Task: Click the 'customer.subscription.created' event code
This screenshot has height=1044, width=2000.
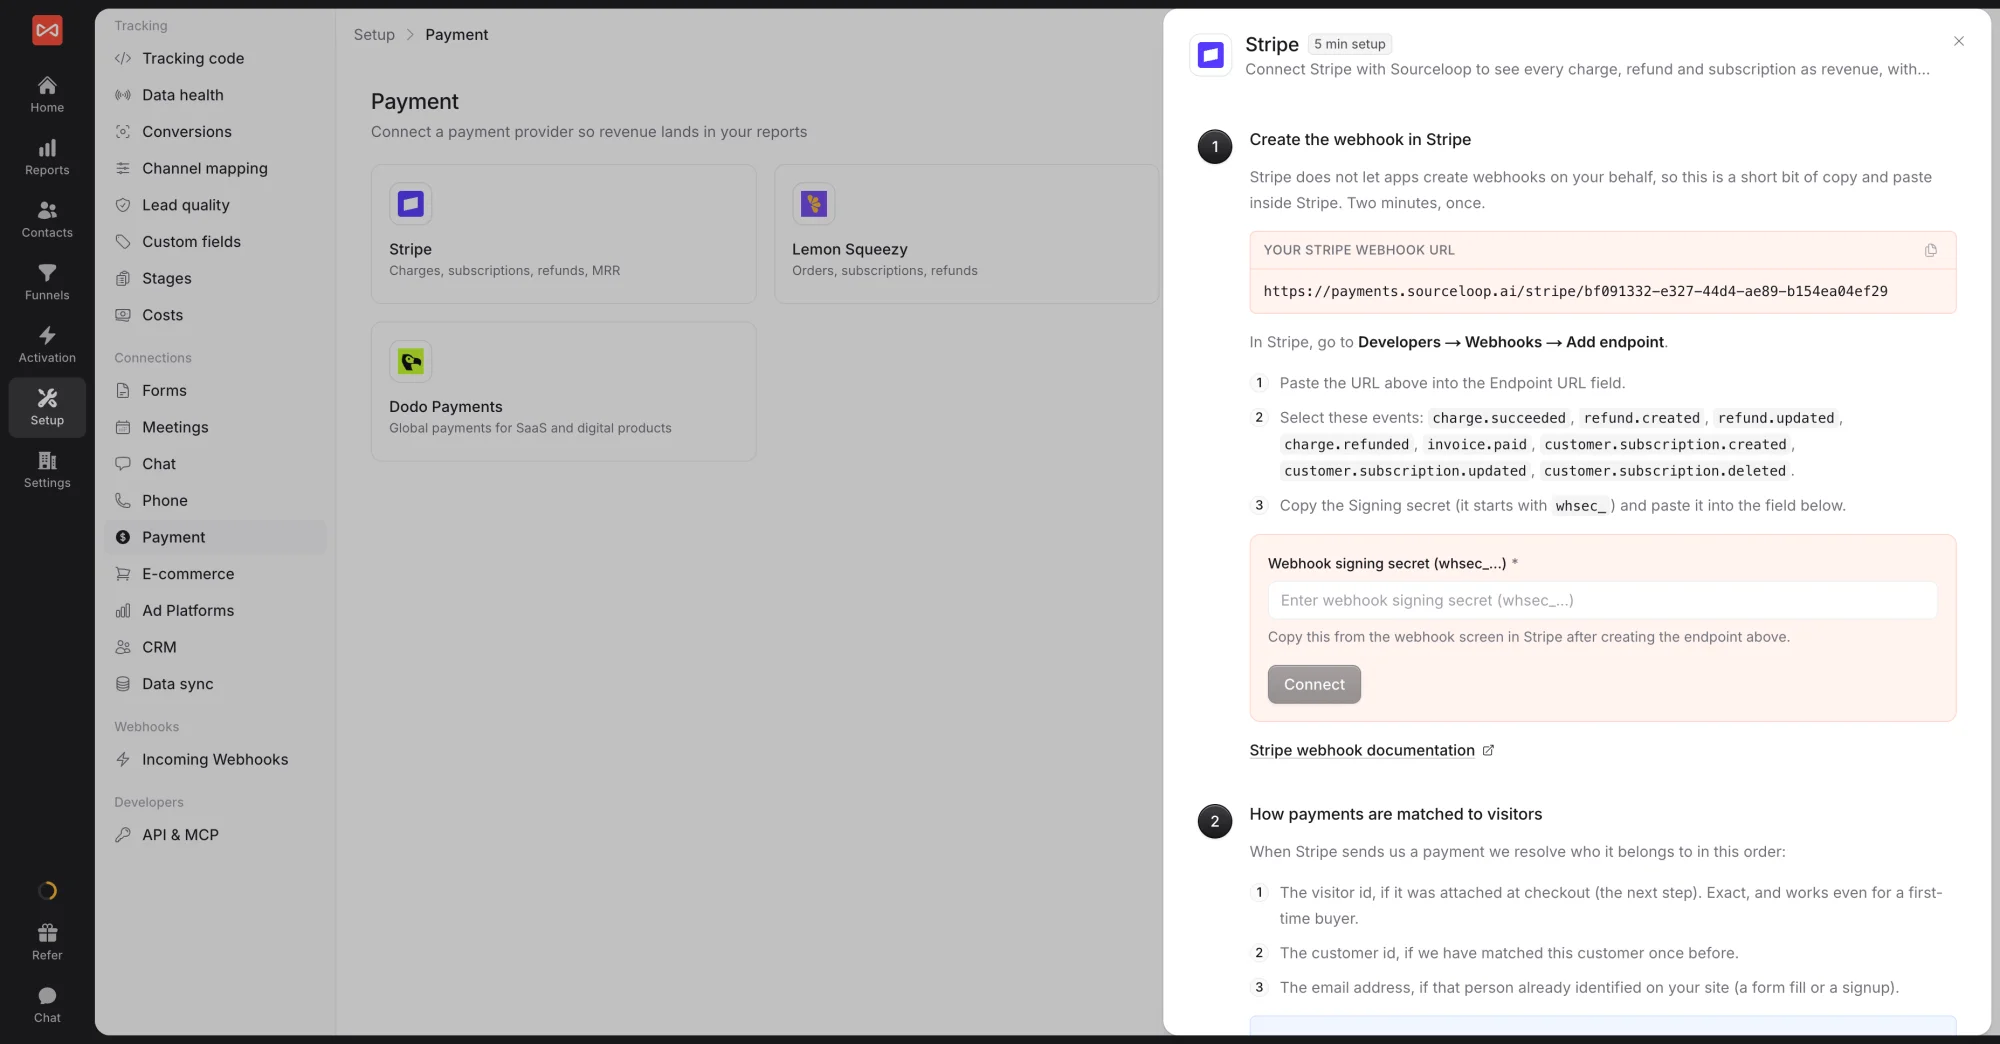Action: coord(1664,444)
